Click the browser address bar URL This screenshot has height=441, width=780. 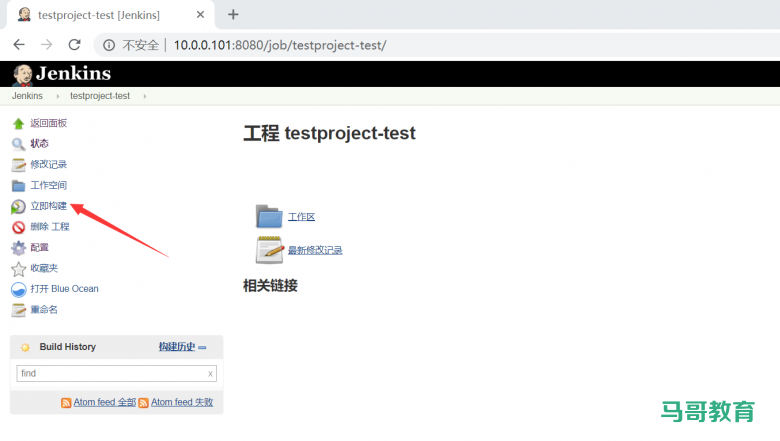click(x=280, y=45)
